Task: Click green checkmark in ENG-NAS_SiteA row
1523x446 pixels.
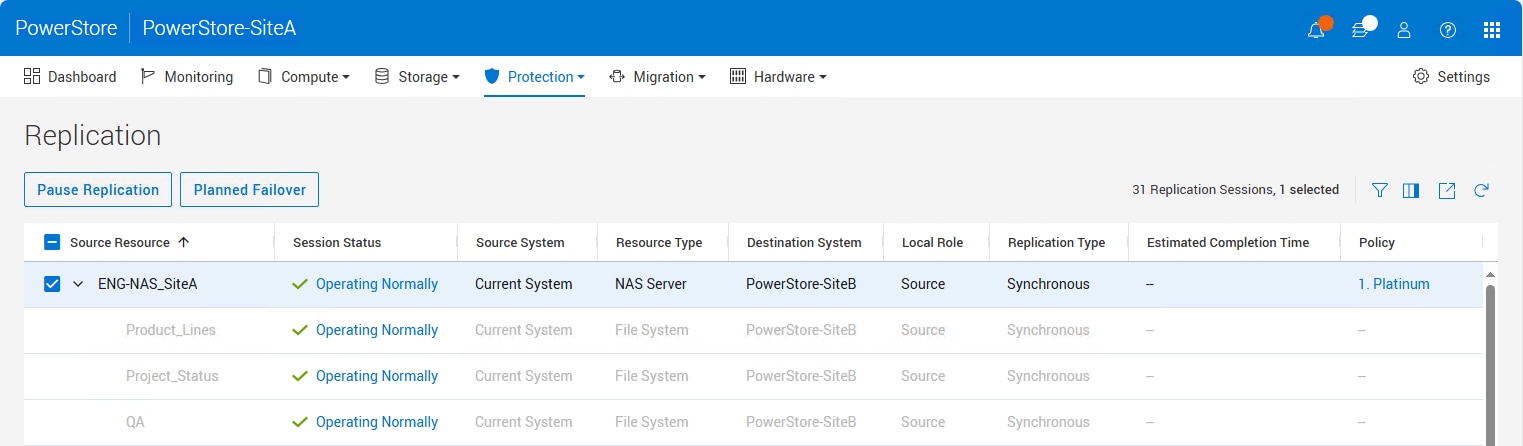Action: coord(300,284)
